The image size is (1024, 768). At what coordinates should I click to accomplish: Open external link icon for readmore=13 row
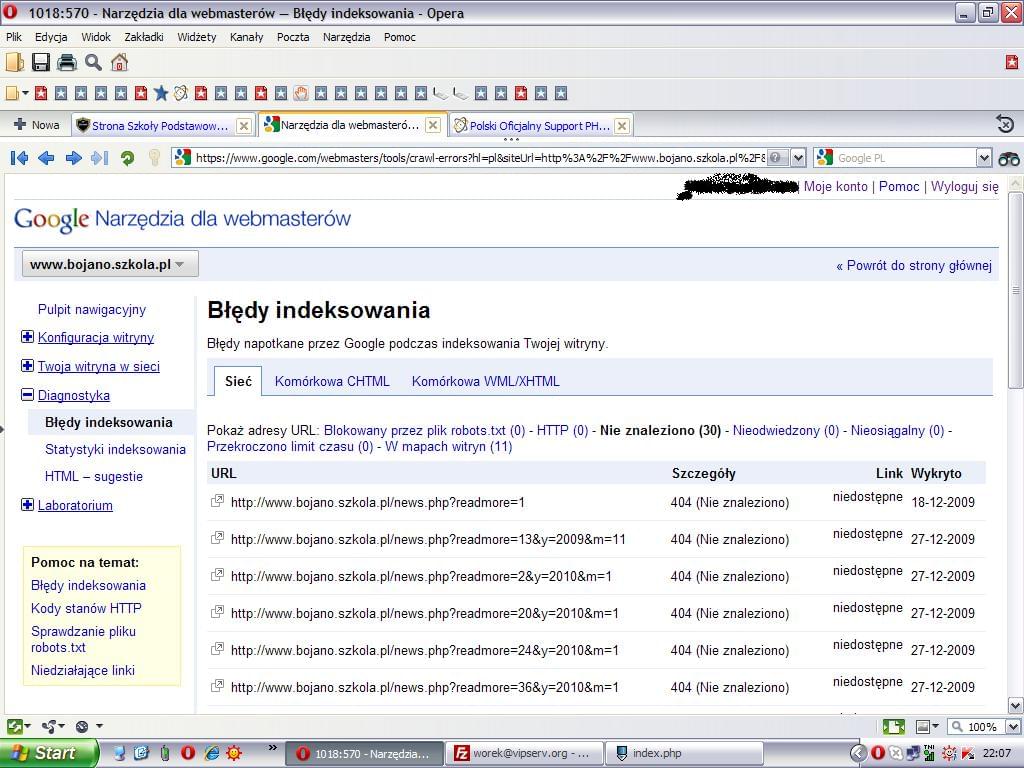pyautogui.click(x=217, y=538)
